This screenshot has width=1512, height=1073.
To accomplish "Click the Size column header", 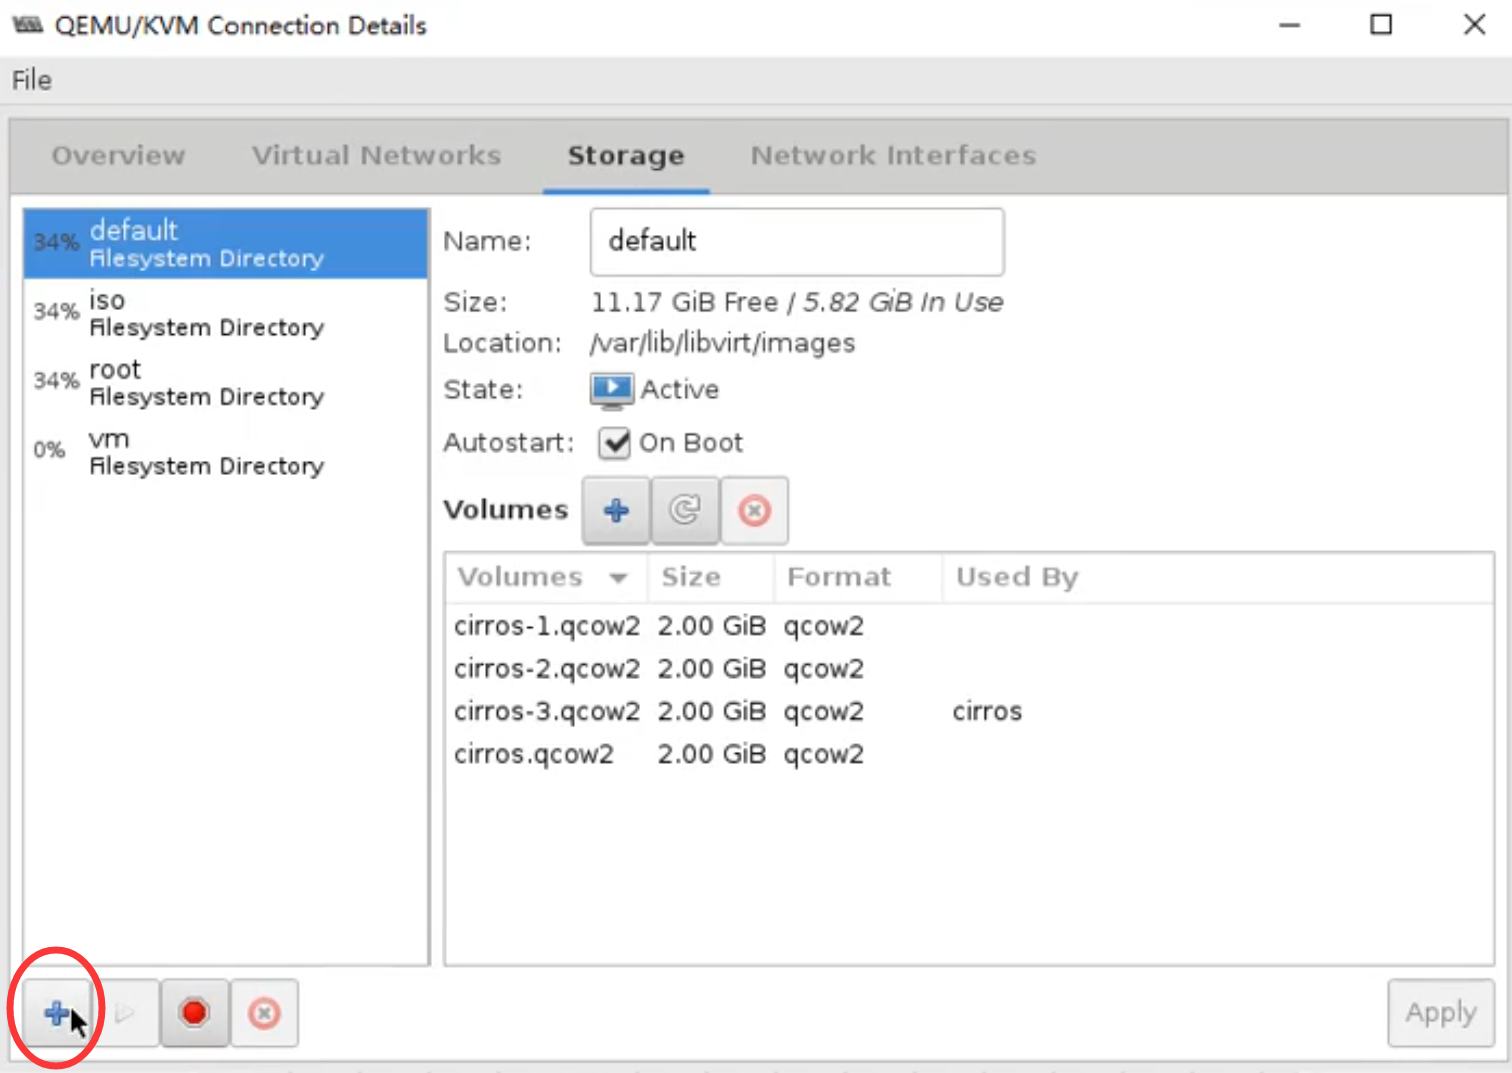I will coord(691,577).
